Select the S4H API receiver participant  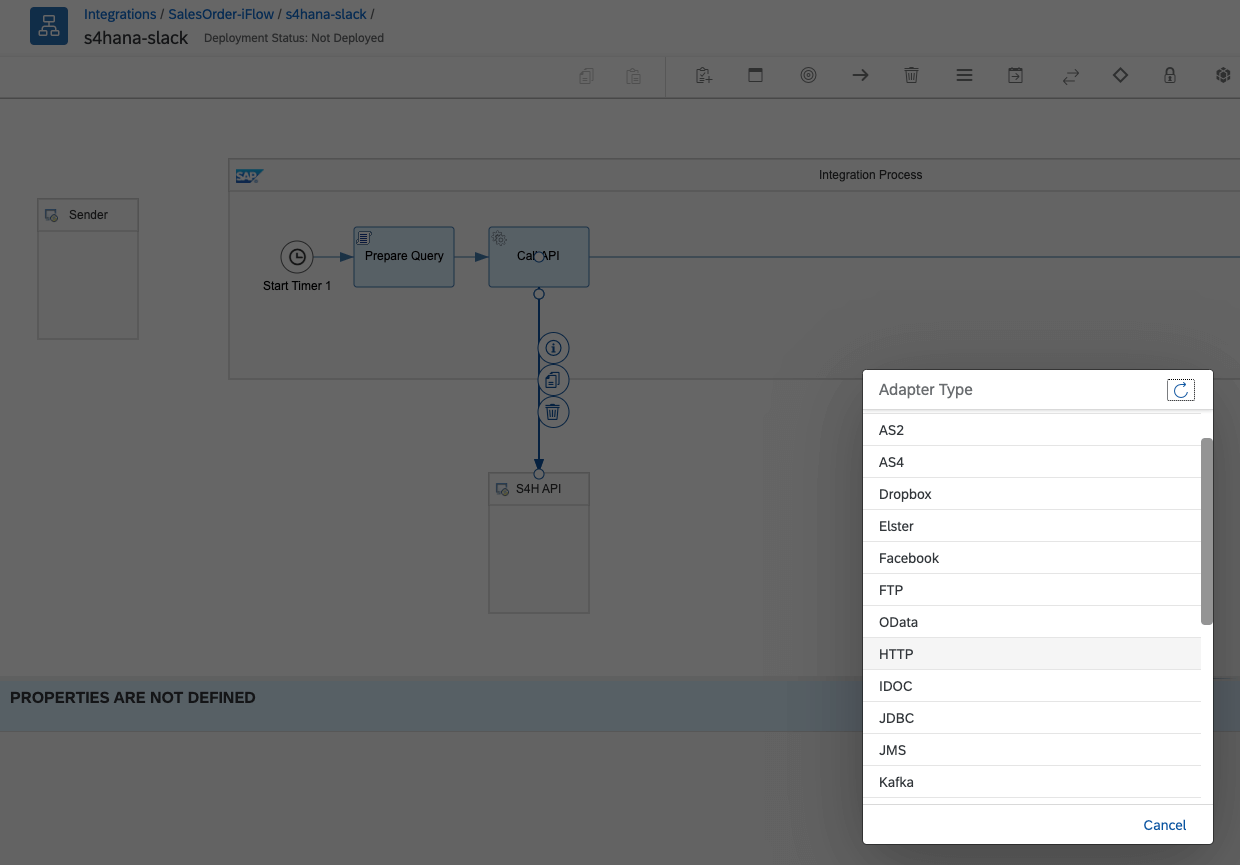point(539,543)
